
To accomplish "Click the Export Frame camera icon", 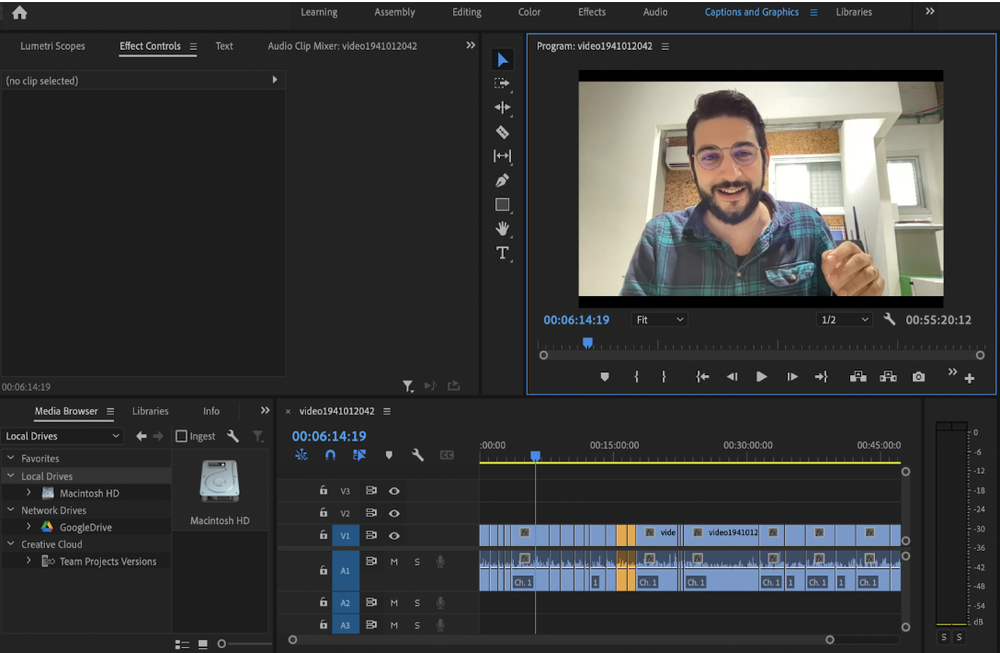I will [x=918, y=377].
